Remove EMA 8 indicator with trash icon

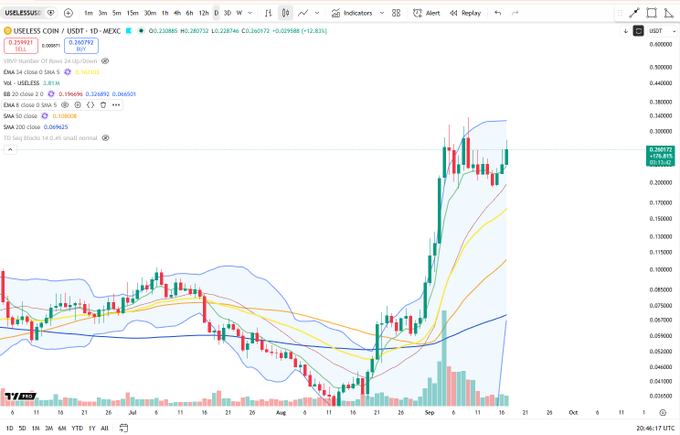(x=103, y=105)
